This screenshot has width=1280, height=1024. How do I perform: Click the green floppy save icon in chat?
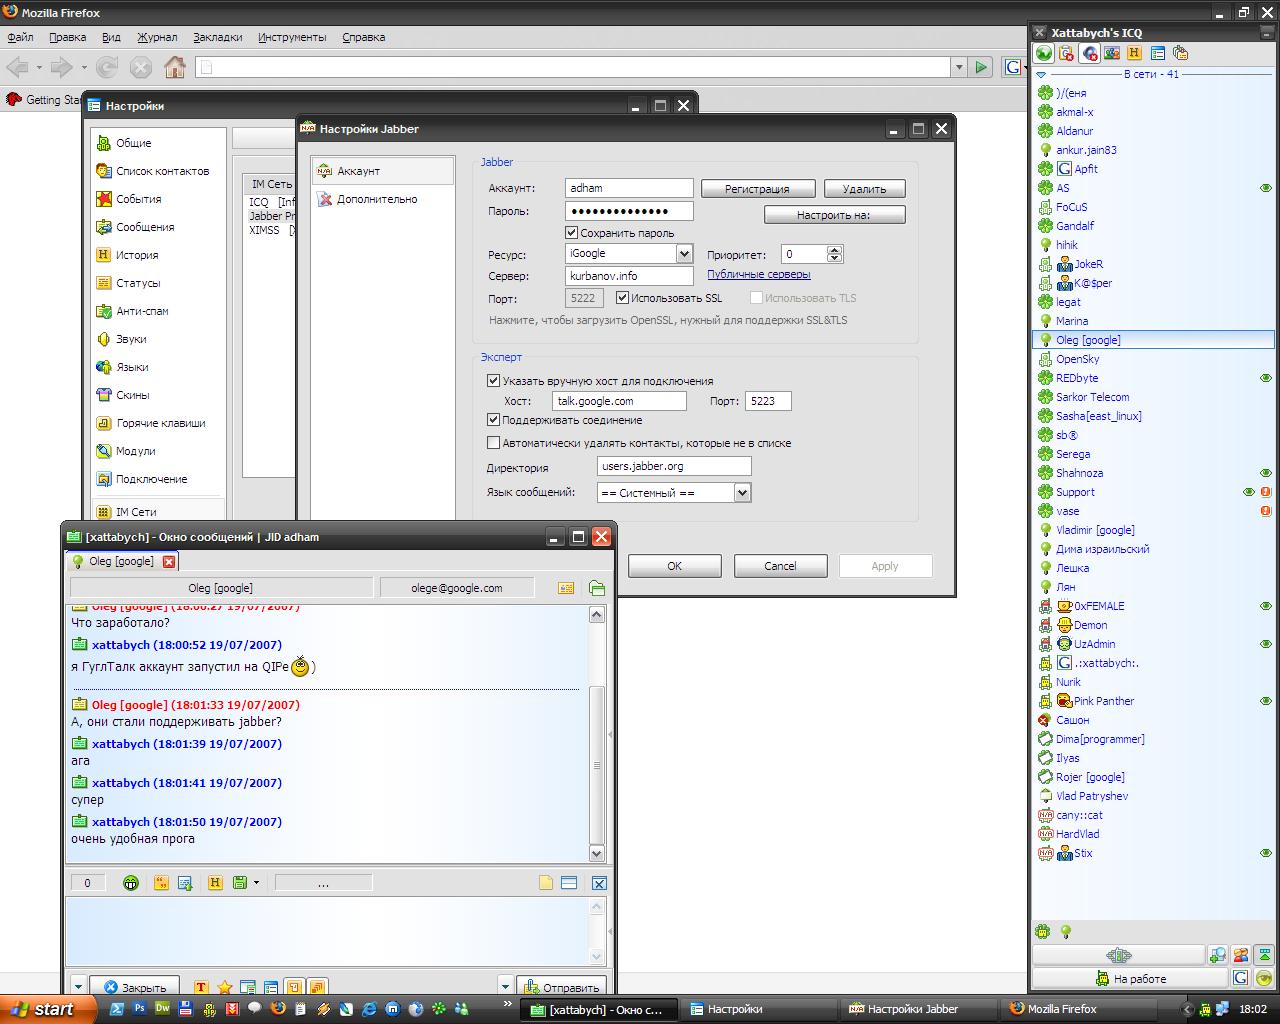tap(239, 883)
